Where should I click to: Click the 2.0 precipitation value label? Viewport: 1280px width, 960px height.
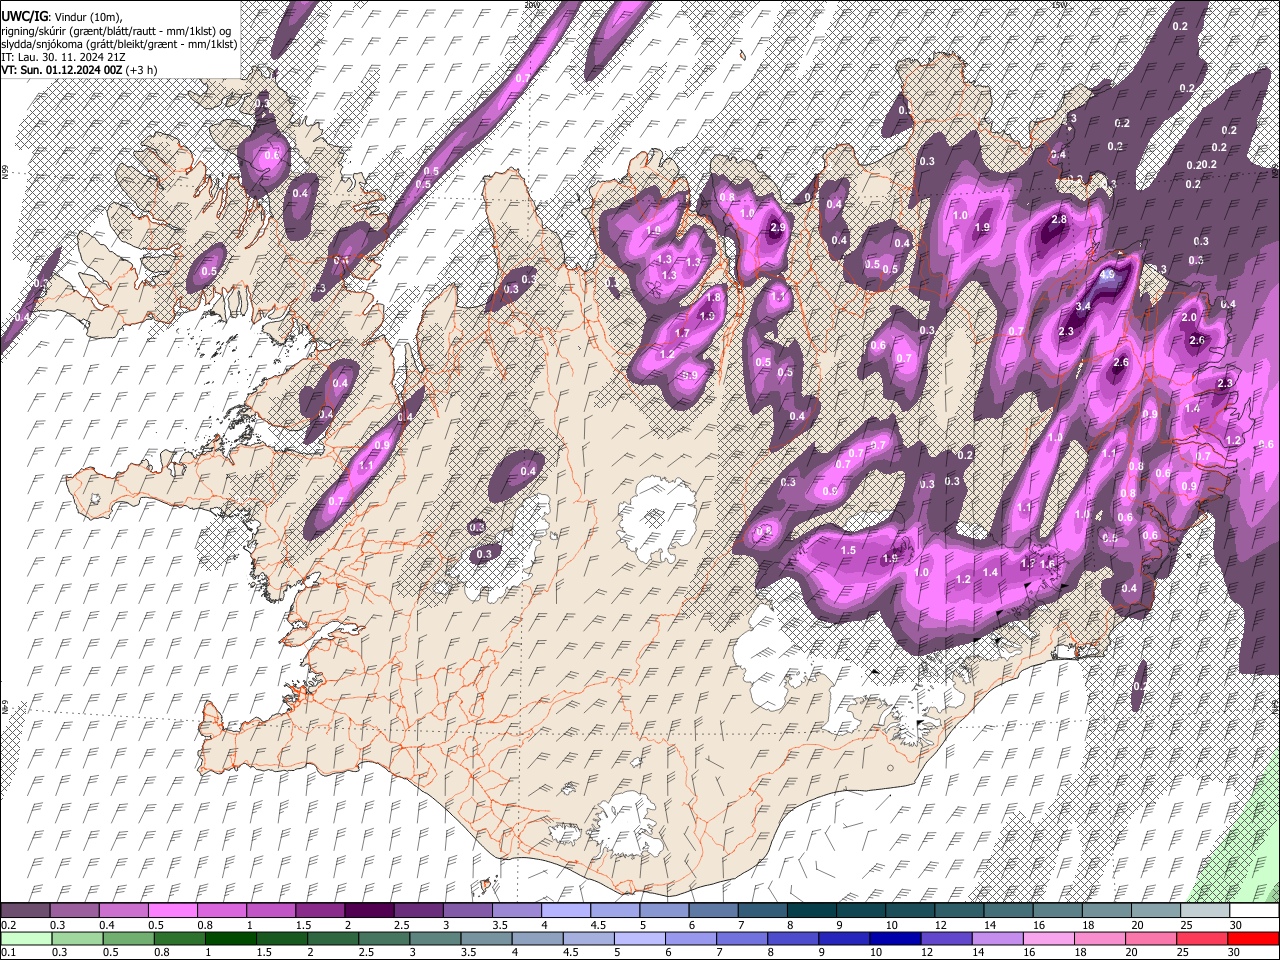1189,317
